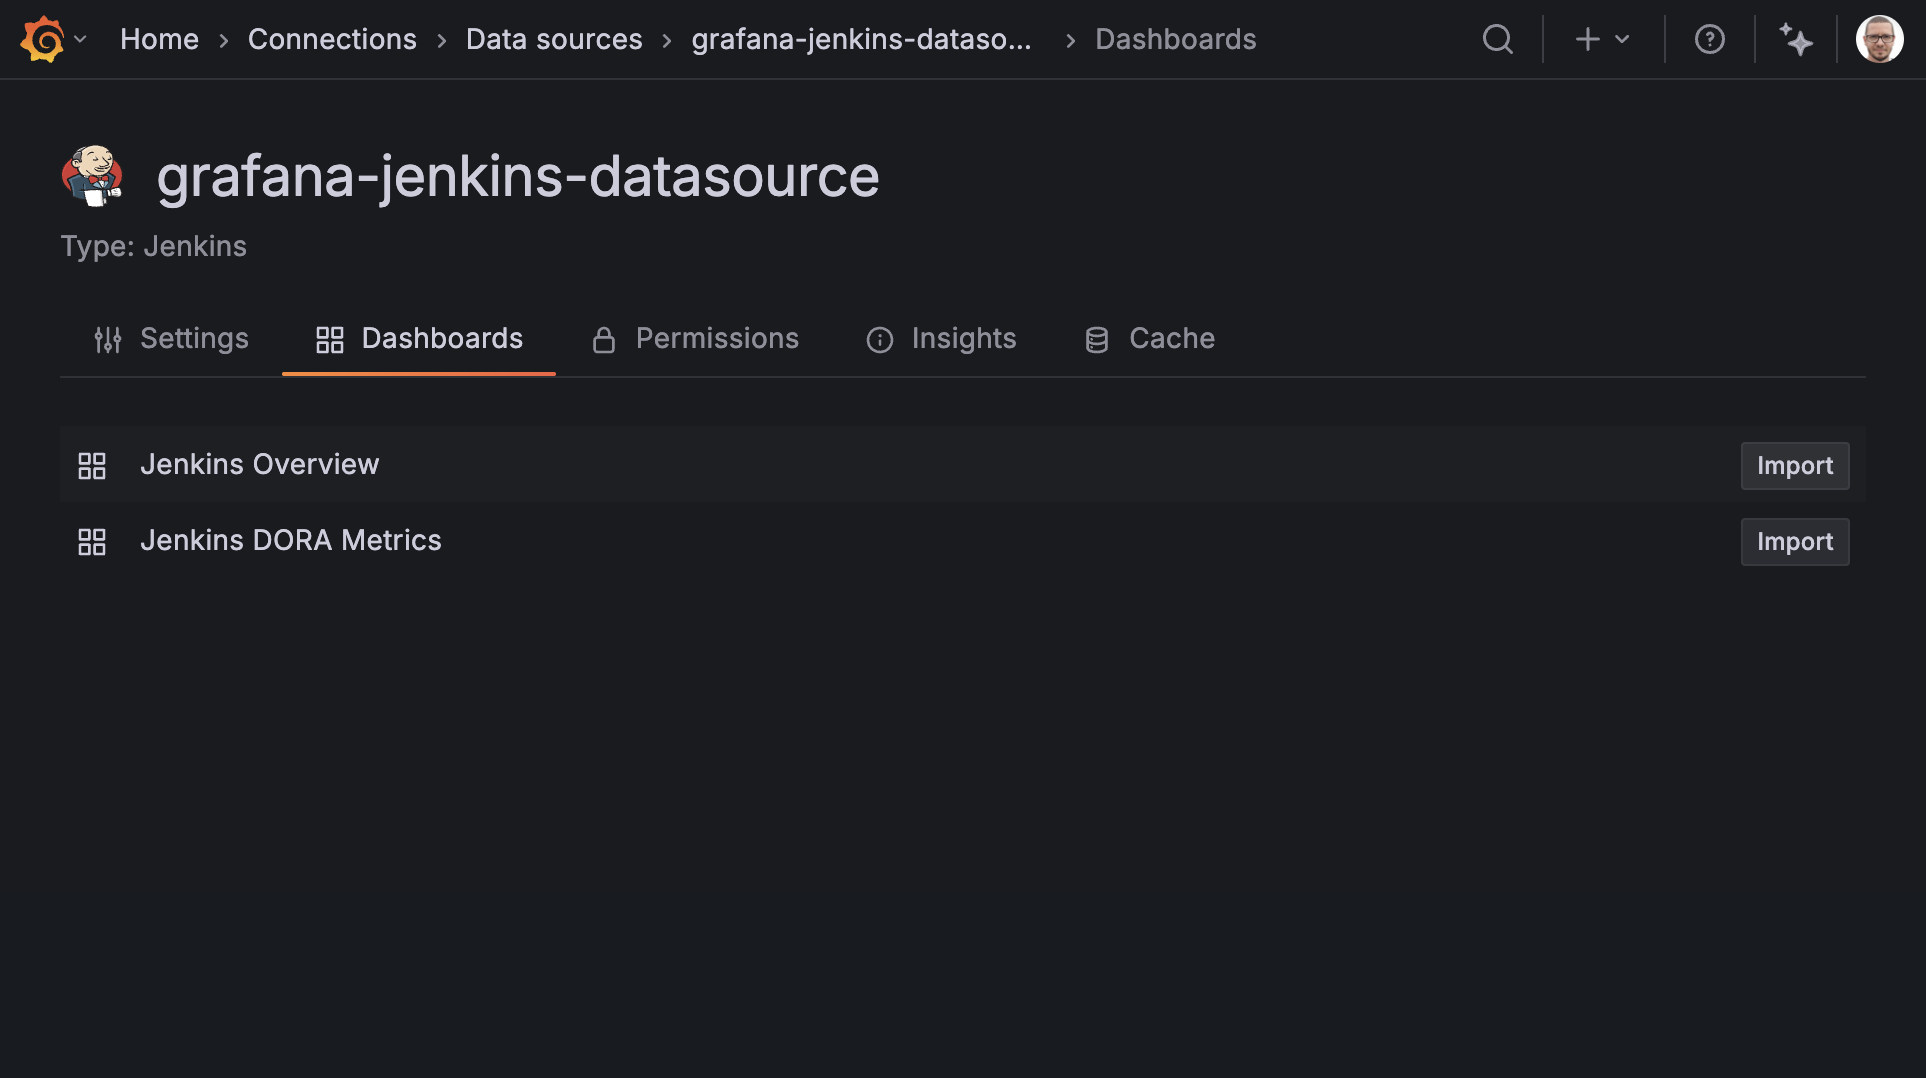Open the plus dropdown in the top bar
Image resolution: width=1926 pixels, height=1078 pixels.
[1600, 40]
